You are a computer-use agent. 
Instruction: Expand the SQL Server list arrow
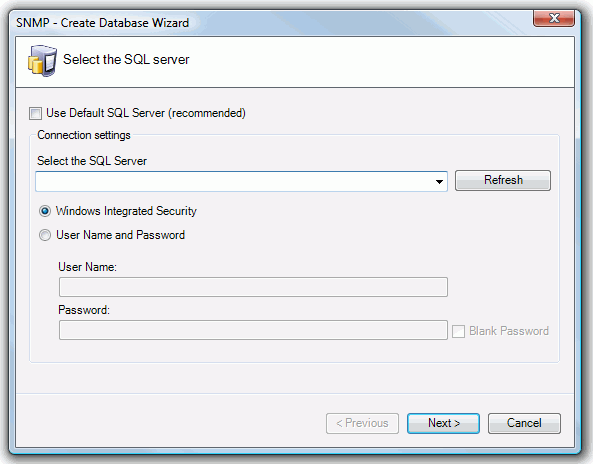tap(439, 182)
